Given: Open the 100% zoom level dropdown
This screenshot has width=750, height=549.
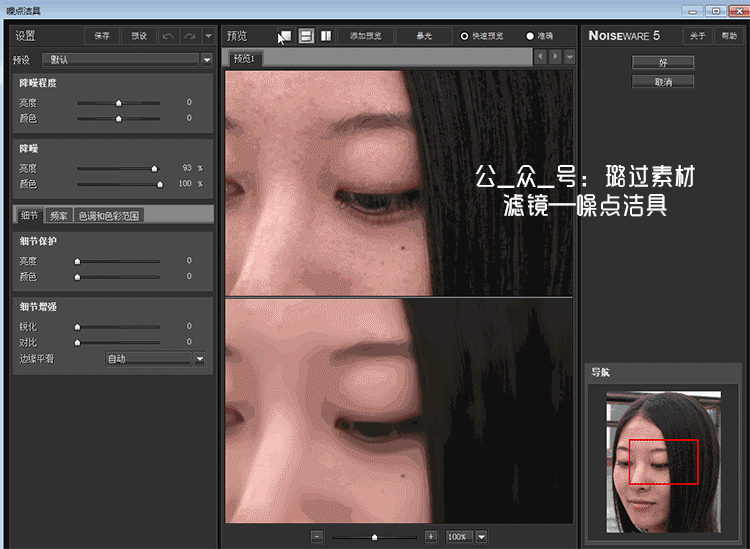Looking at the screenshot, I should (x=482, y=536).
